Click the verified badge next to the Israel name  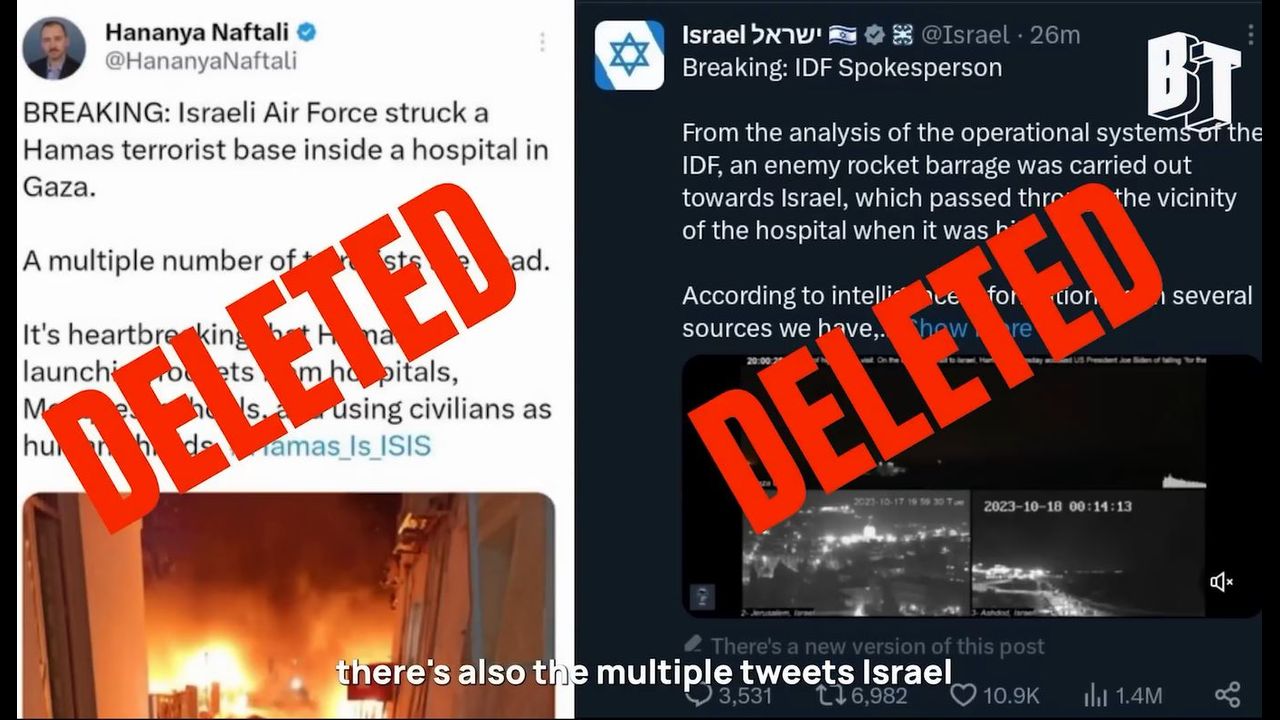pyautogui.click(x=874, y=36)
